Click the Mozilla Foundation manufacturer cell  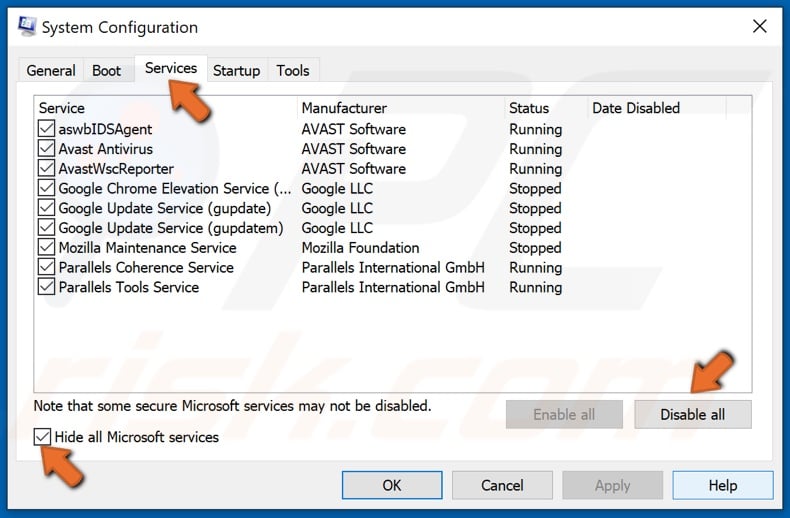[360, 247]
